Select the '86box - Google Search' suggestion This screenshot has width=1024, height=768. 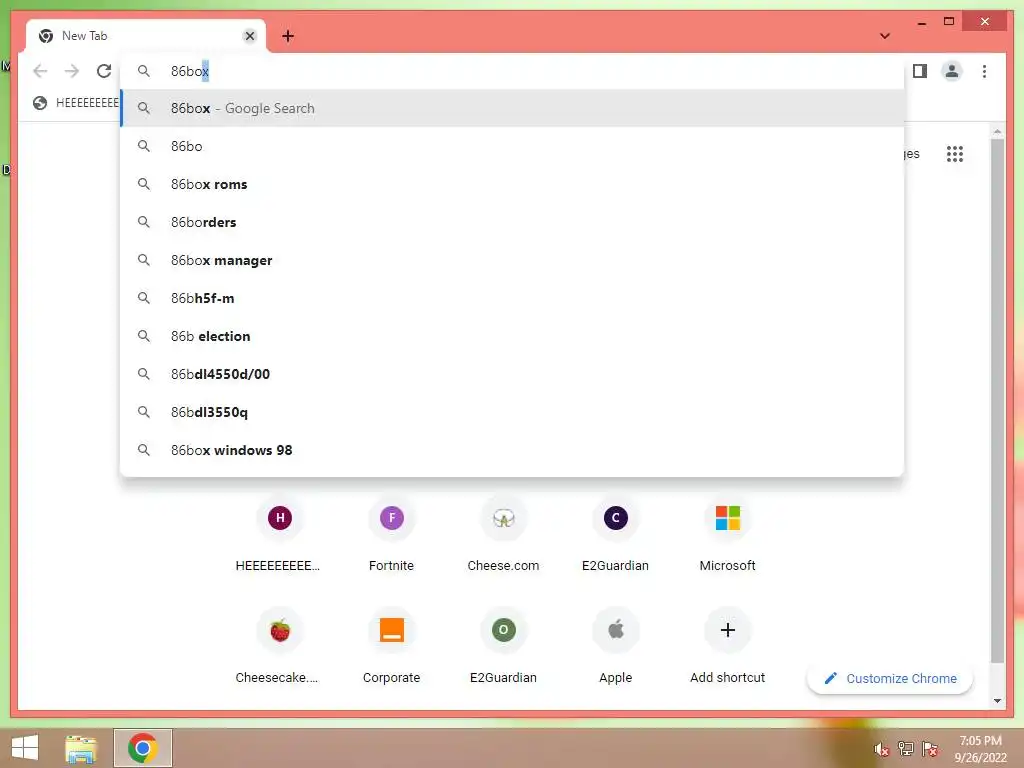click(513, 108)
